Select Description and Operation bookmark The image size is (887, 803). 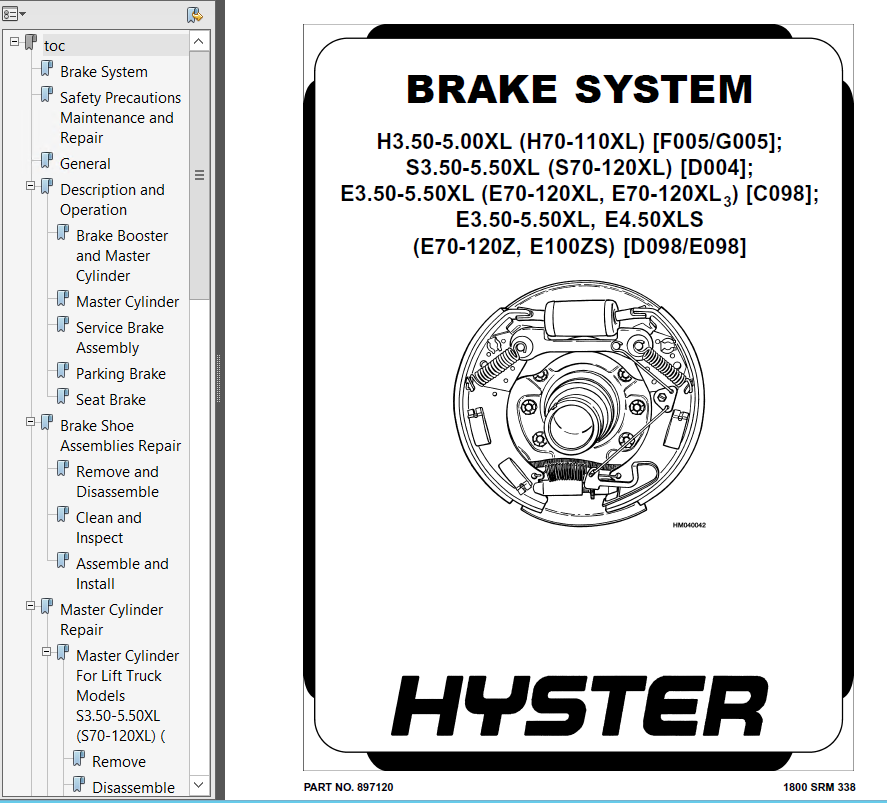tap(112, 200)
